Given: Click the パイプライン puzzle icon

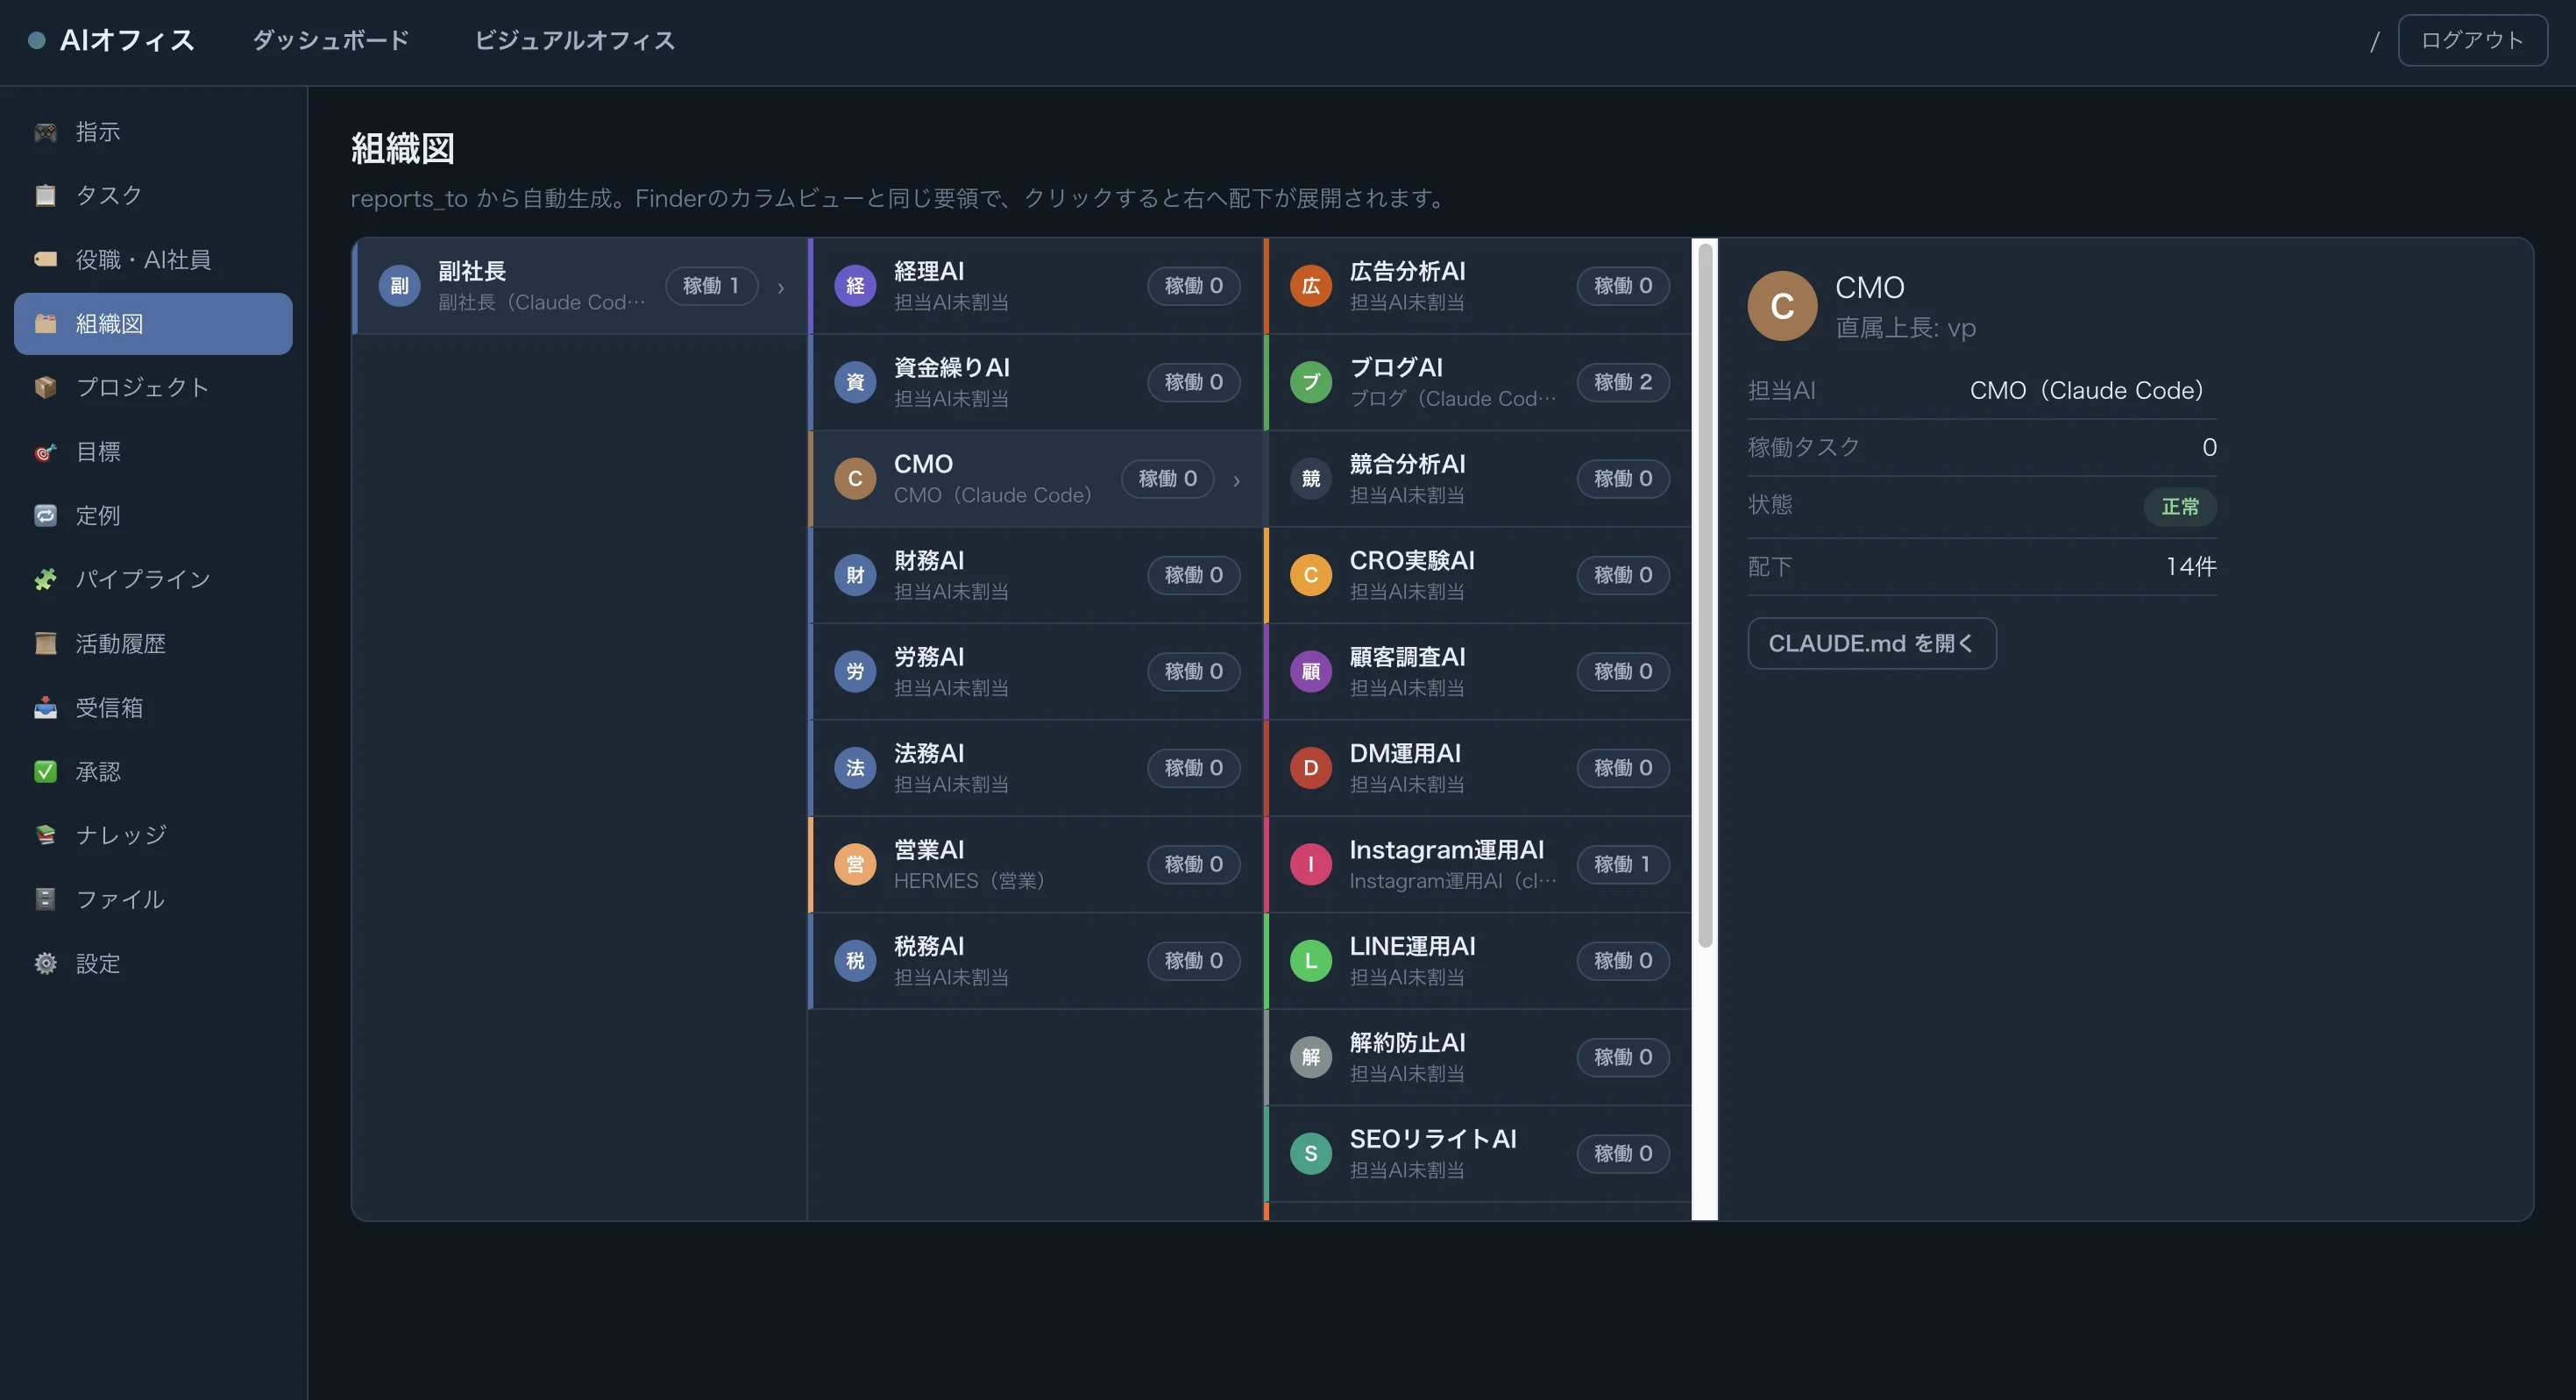Looking at the screenshot, I should [45, 580].
